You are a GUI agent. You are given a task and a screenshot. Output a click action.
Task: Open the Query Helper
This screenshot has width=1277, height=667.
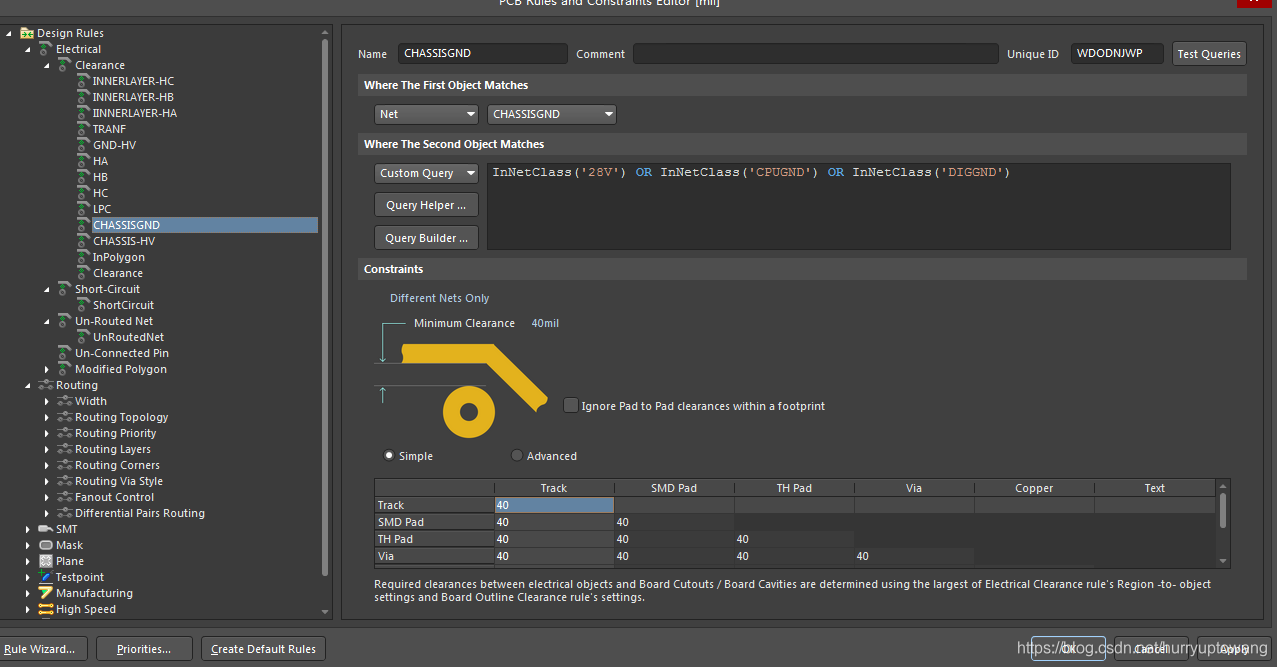click(x=426, y=205)
